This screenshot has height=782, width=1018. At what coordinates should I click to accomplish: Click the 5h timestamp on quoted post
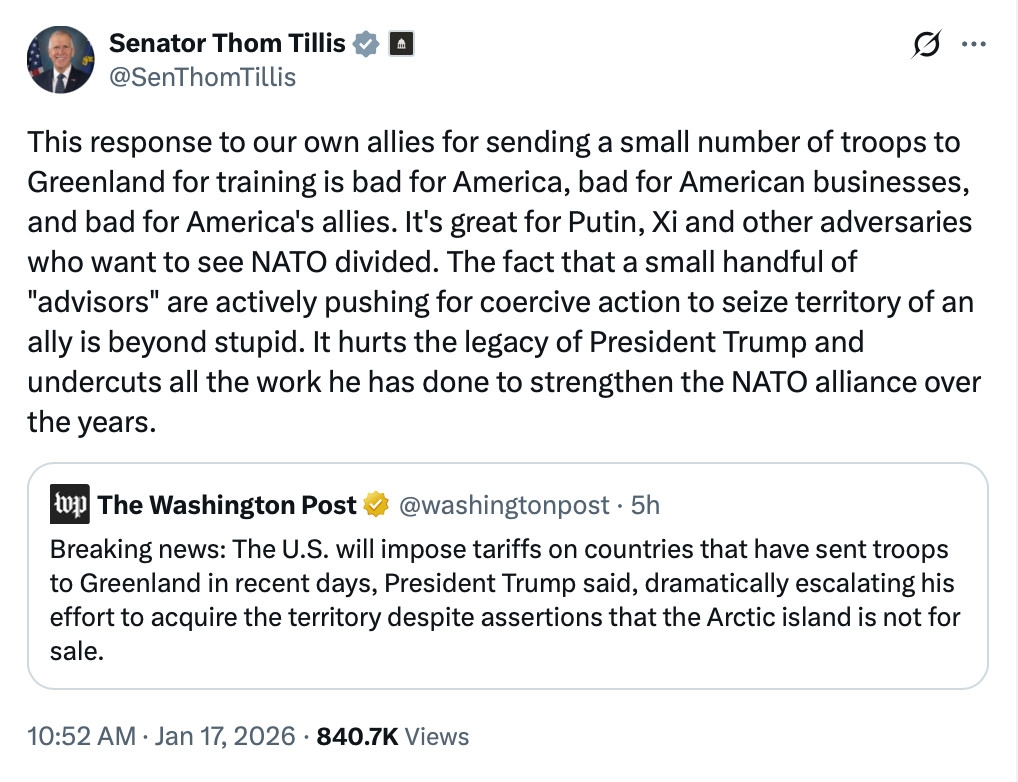coord(646,505)
